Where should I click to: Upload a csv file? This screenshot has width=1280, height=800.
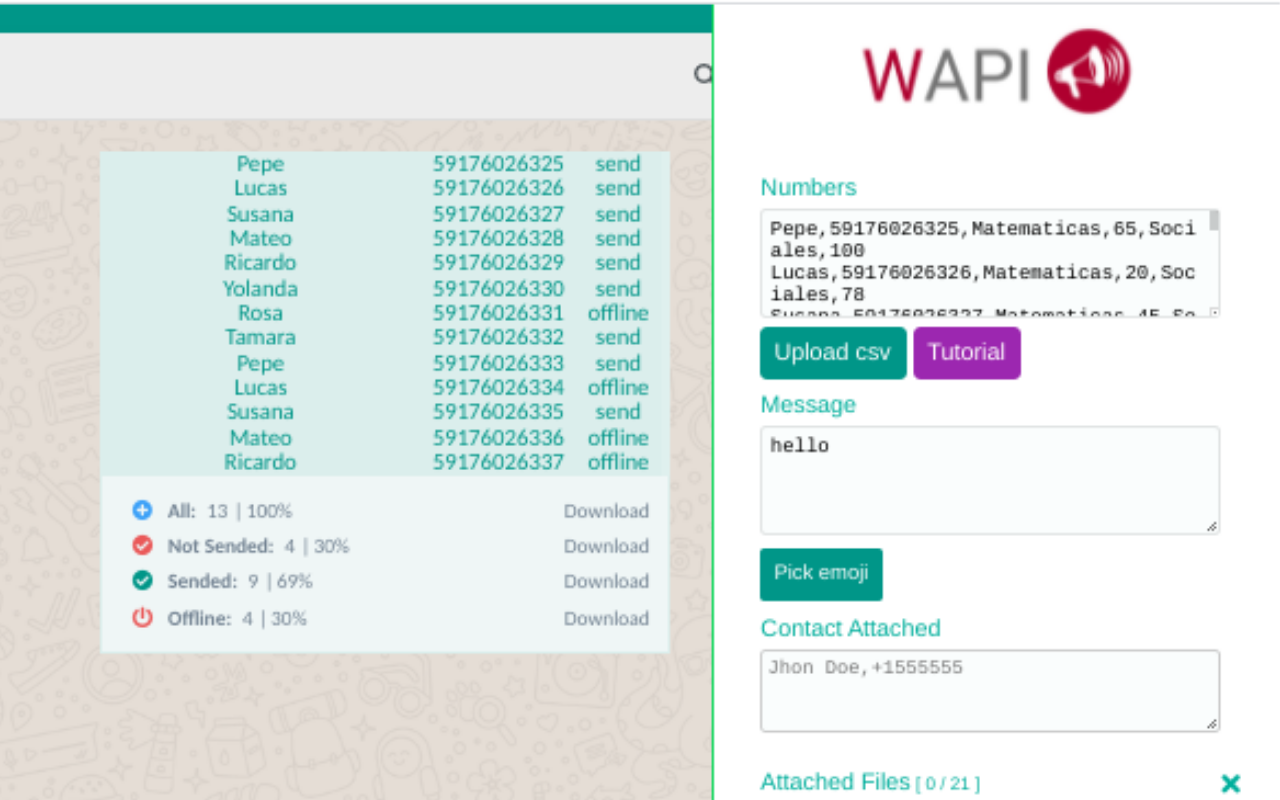832,353
